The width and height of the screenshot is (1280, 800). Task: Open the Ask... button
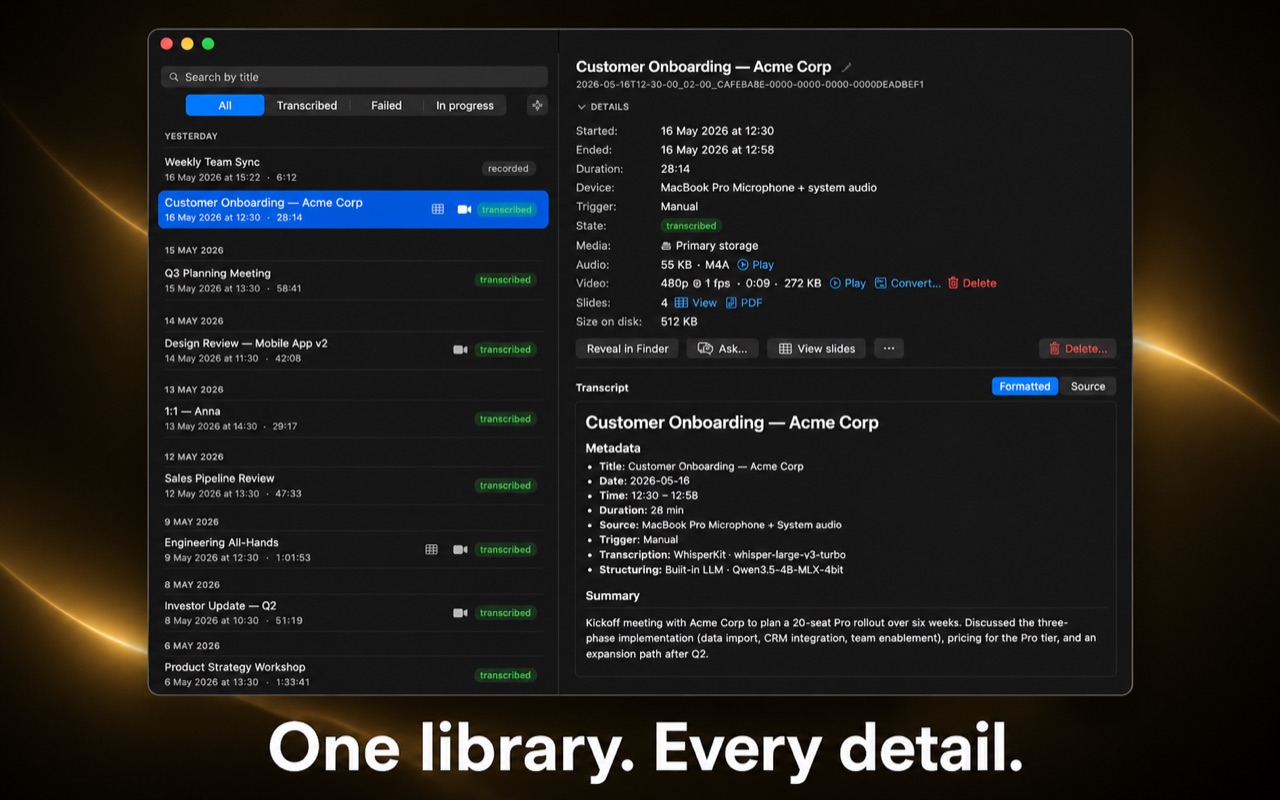723,348
